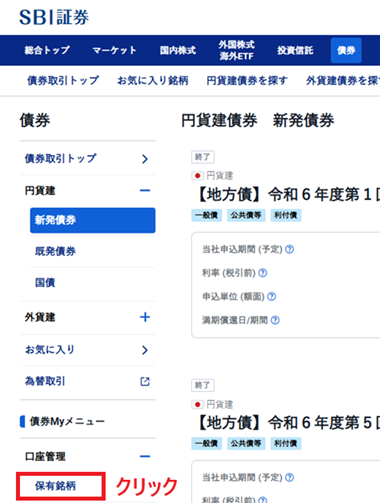Viewport: 380px width, 503px height.
Task: Go to 債券取引トップ in the sub navigation
Action: [x=63, y=80]
